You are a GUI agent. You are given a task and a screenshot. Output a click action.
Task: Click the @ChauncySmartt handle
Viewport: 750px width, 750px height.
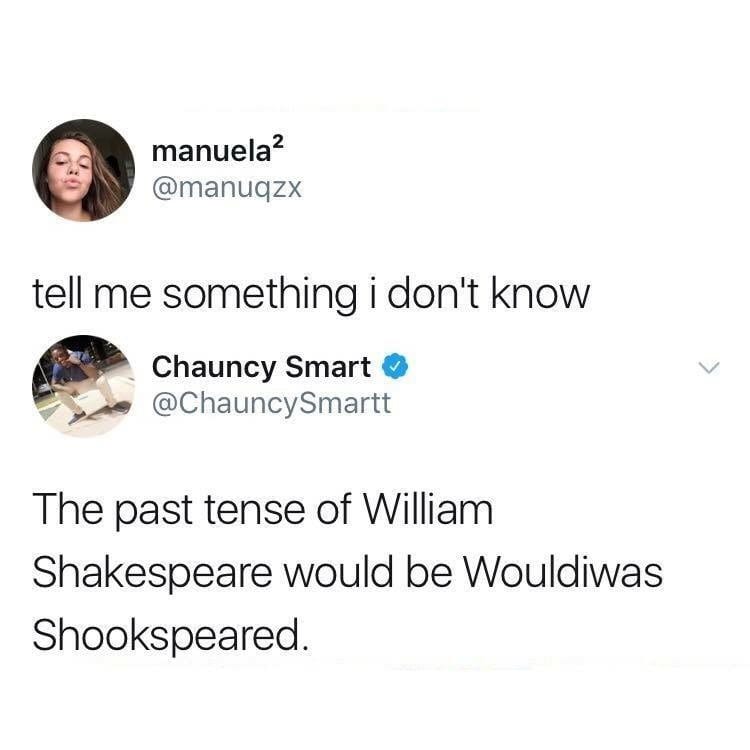click(x=271, y=404)
